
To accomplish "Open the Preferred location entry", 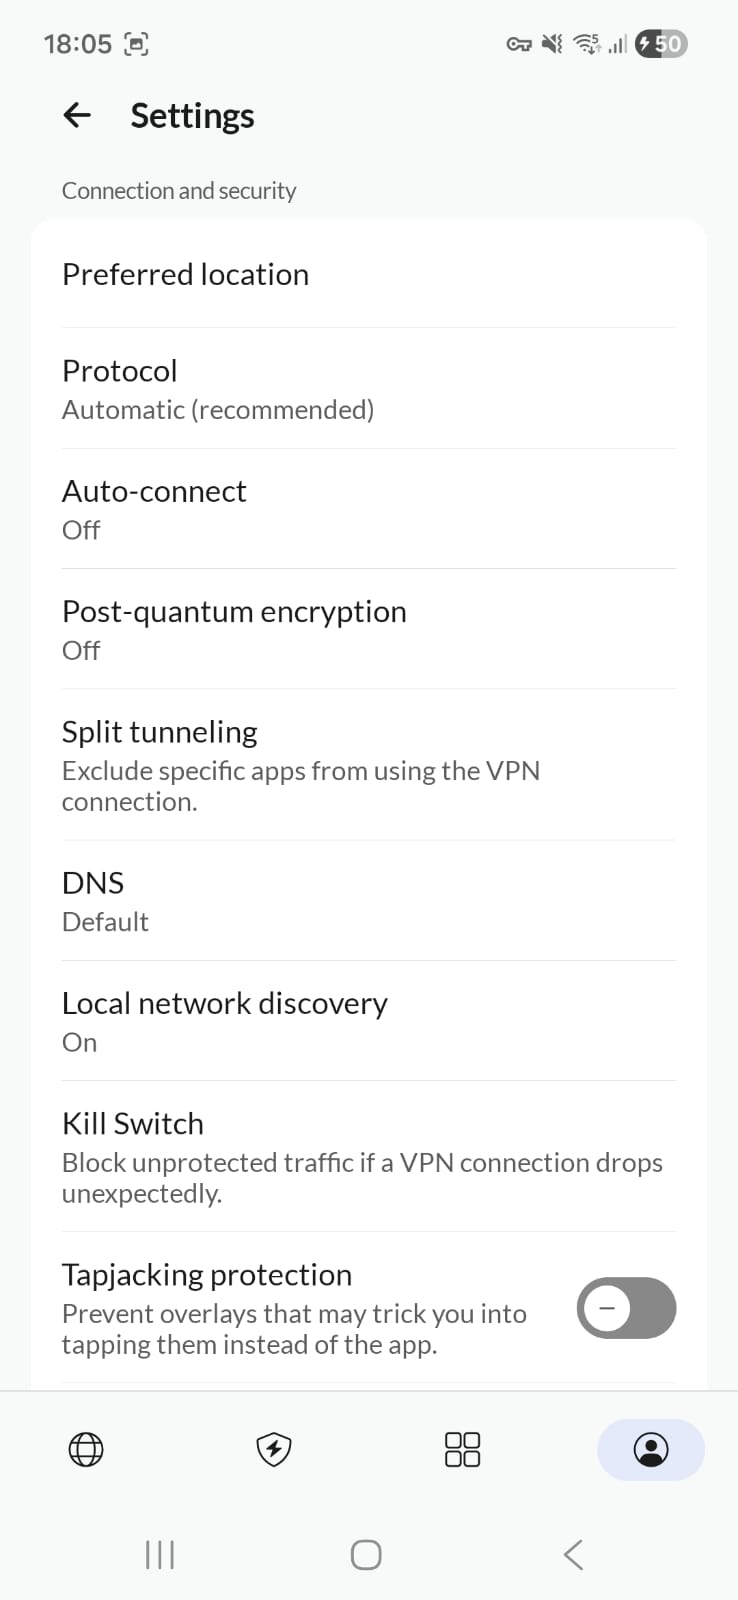I will pos(368,275).
